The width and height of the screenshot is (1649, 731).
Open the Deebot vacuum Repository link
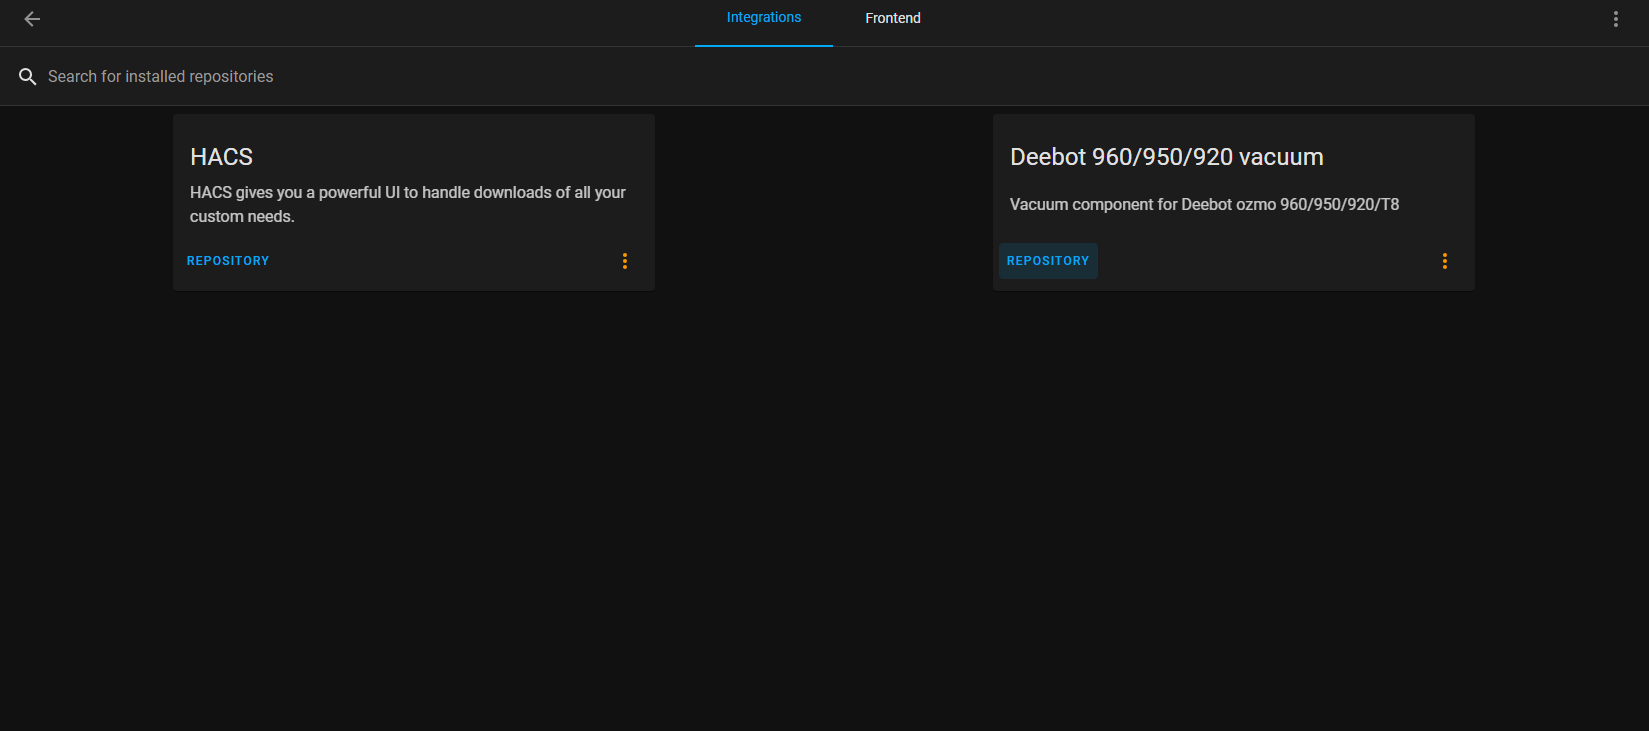pyautogui.click(x=1048, y=261)
